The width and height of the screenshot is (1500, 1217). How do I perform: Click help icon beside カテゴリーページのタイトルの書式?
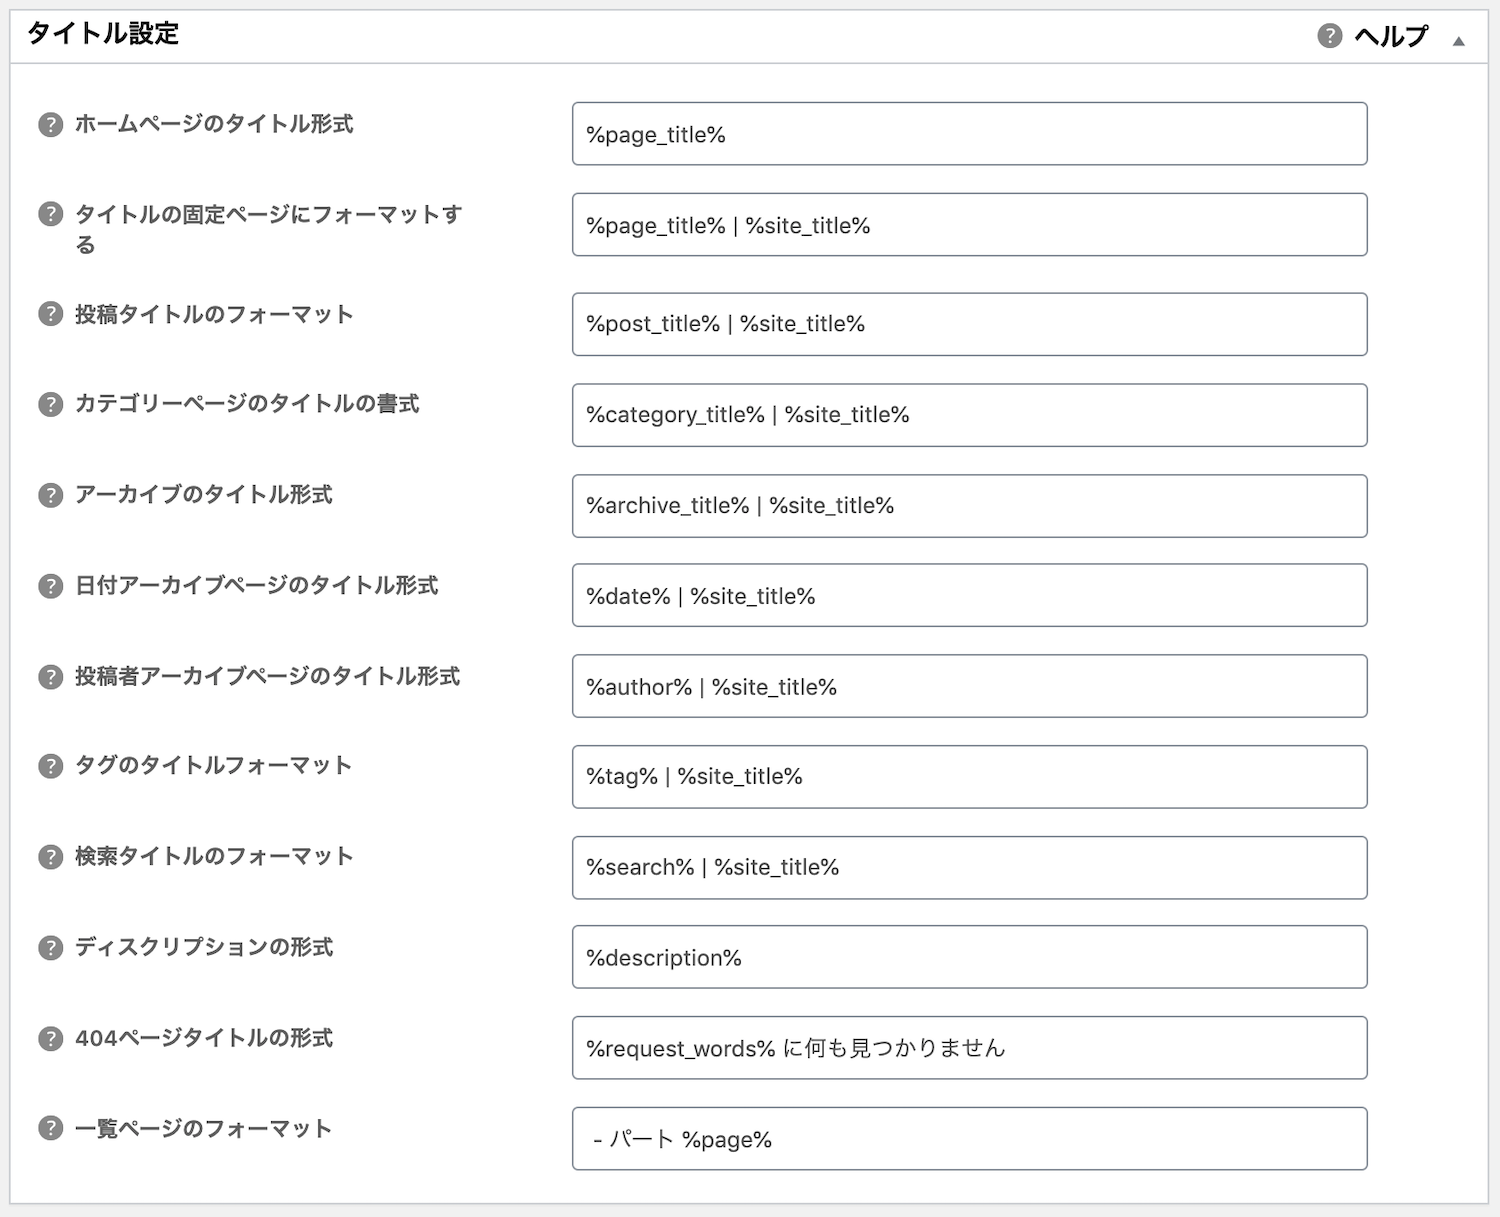tap(50, 405)
